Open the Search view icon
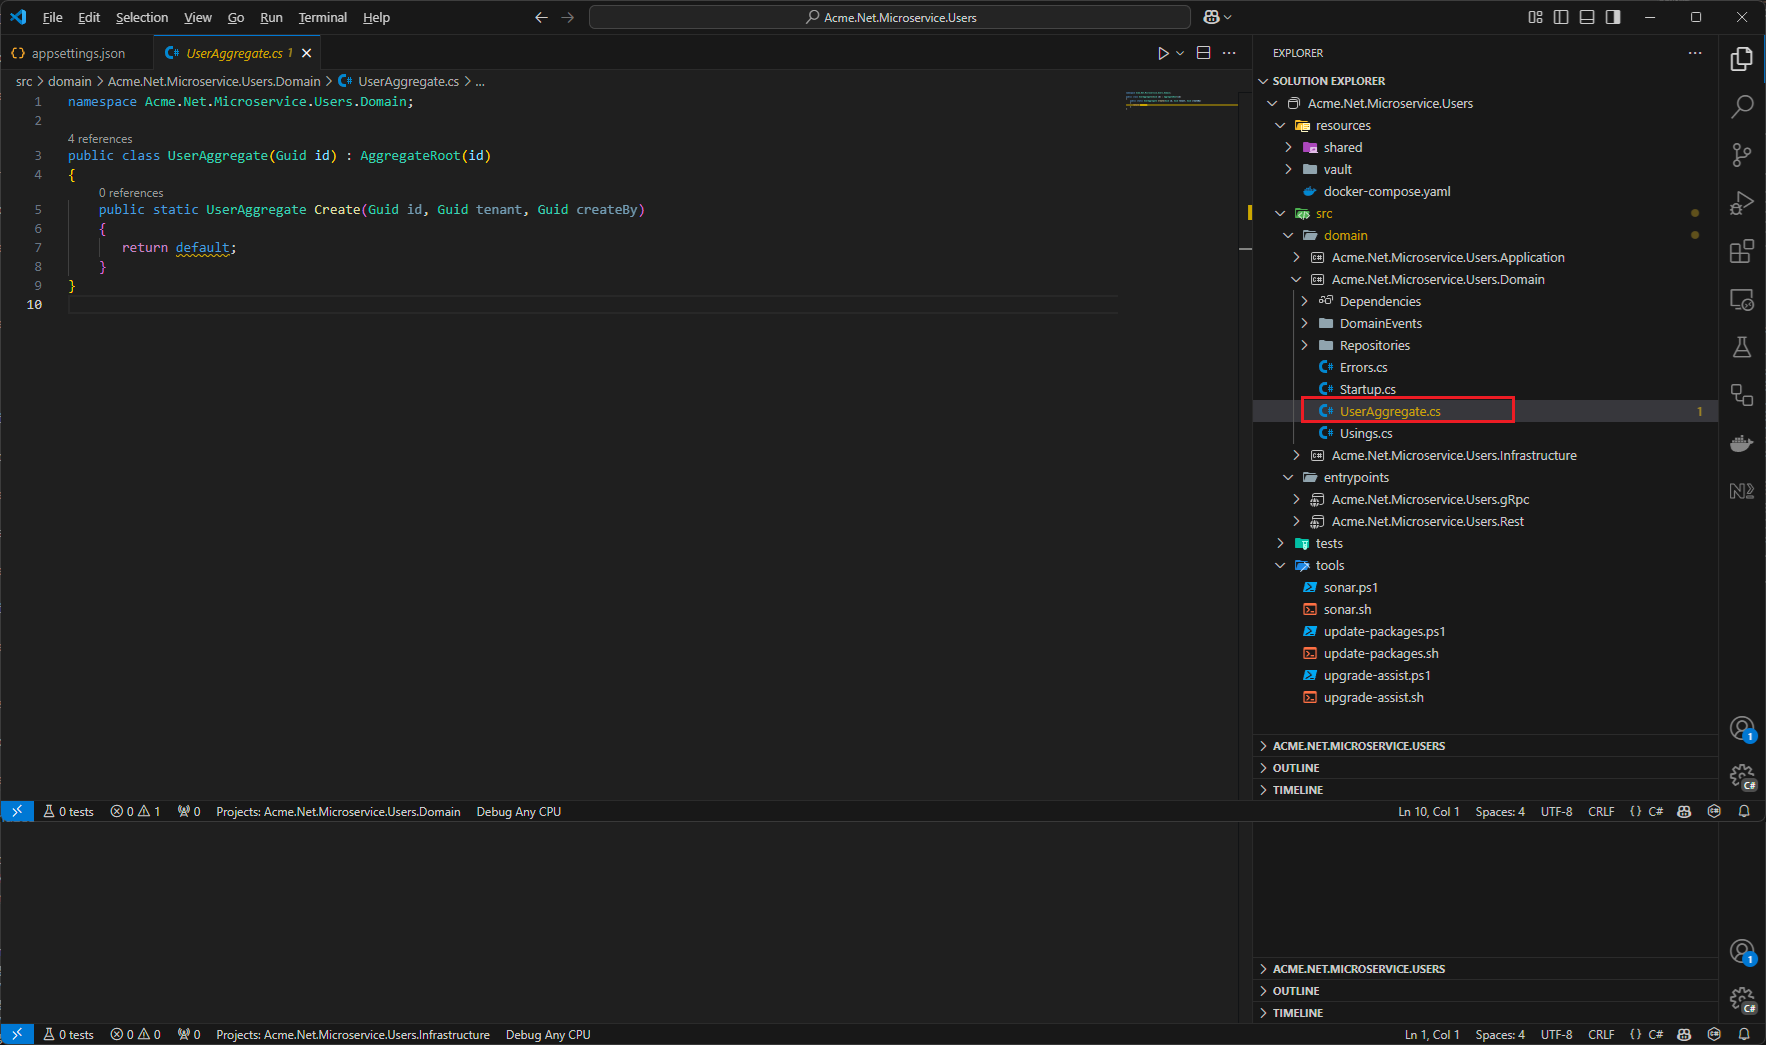The image size is (1766, 1045). coord(1741,106)
